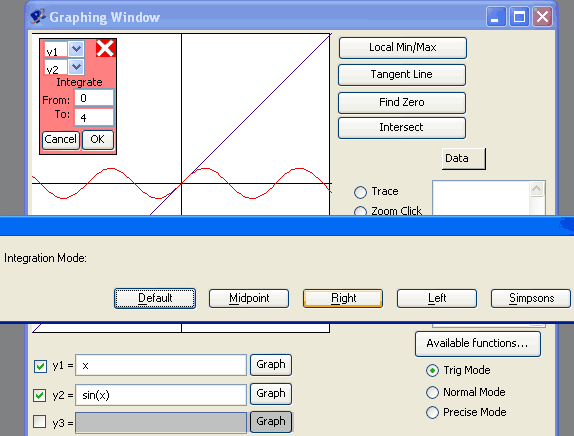Viewport: 574px width, 436px height.
Task: Click the Integrate From input field
Action: coord(94,98)
